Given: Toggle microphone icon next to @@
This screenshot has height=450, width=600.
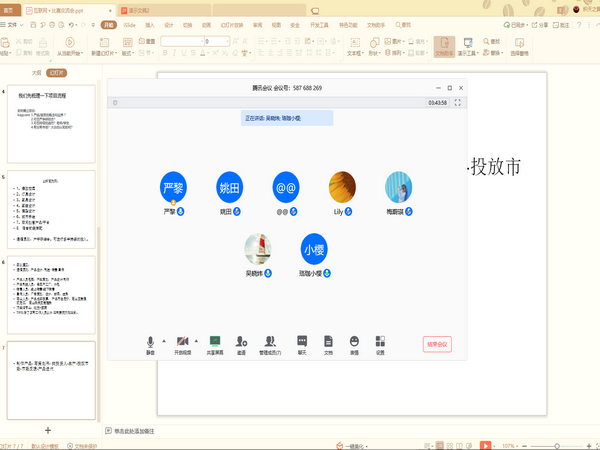Looking at the screenshot, I should tap(293, 212).
